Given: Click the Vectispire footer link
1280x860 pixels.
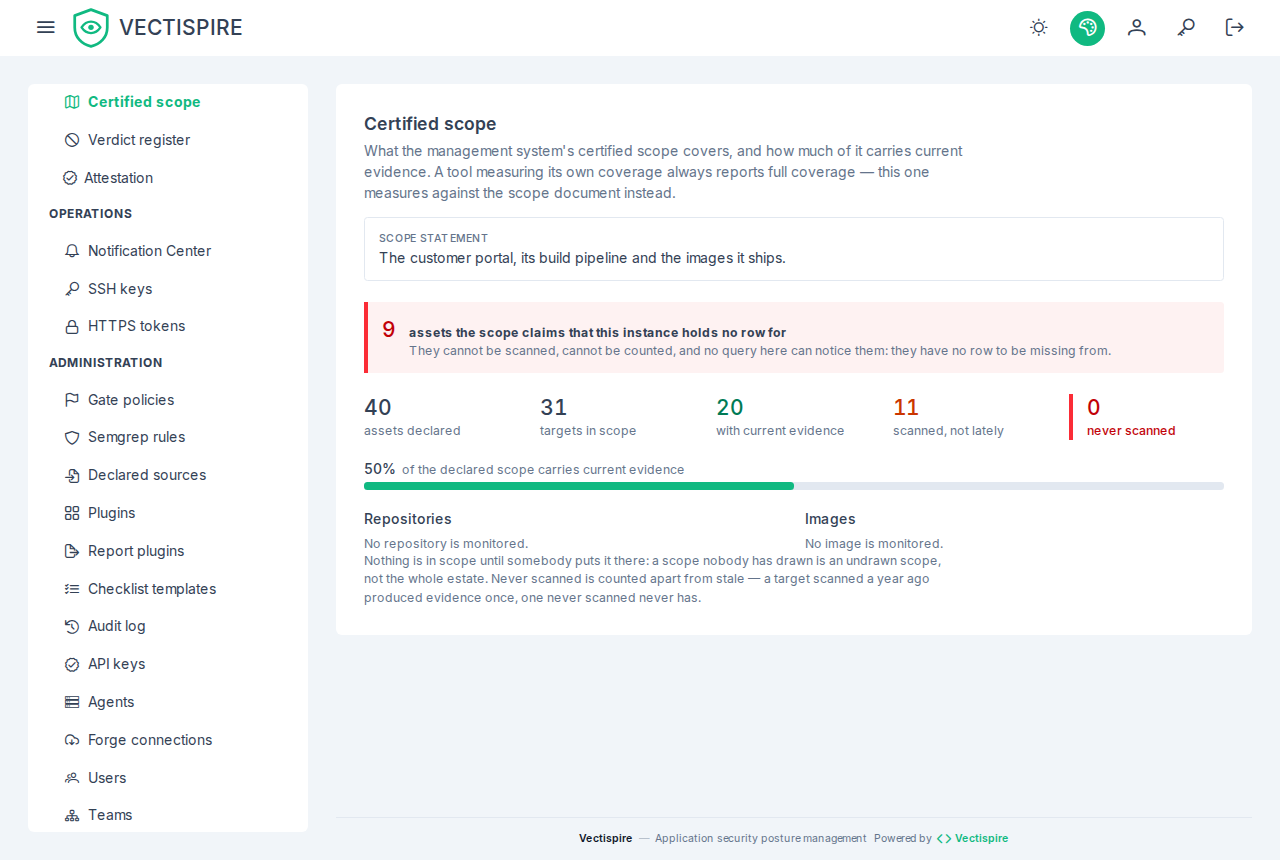Looking at the screenshot, I should click(x=972, y=838).
